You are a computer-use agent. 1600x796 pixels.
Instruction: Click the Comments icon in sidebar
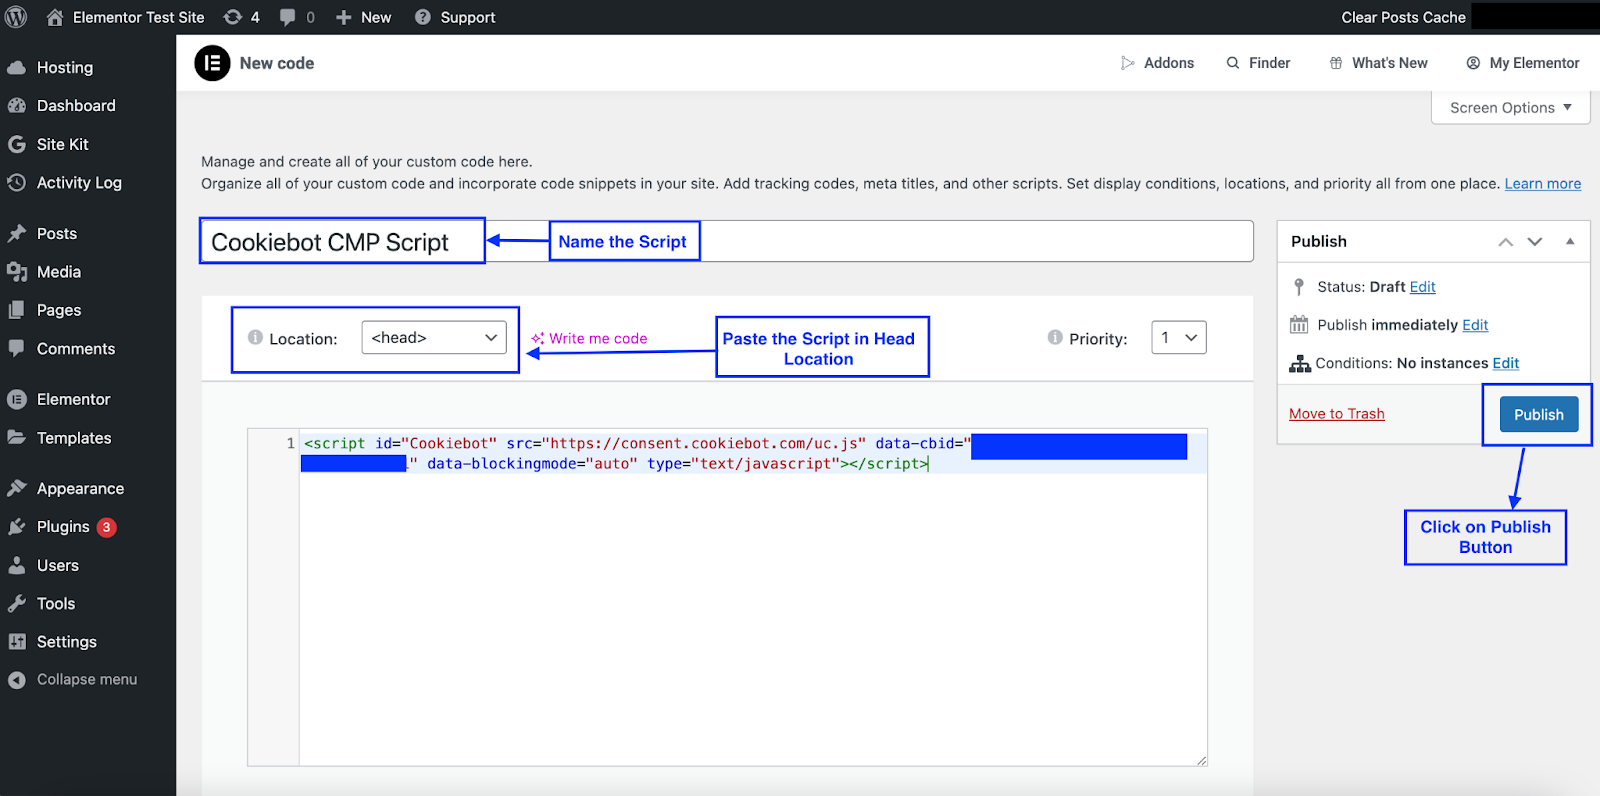17,349
